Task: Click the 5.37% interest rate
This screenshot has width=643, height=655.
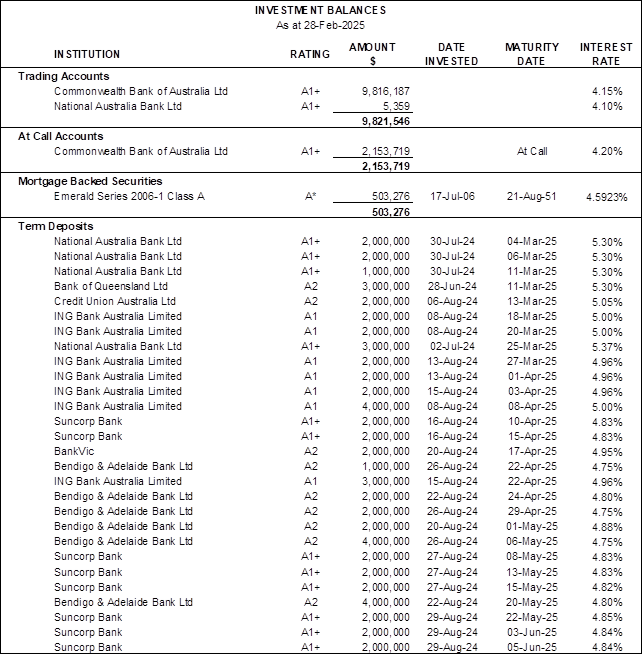Action: coord(607,348)
